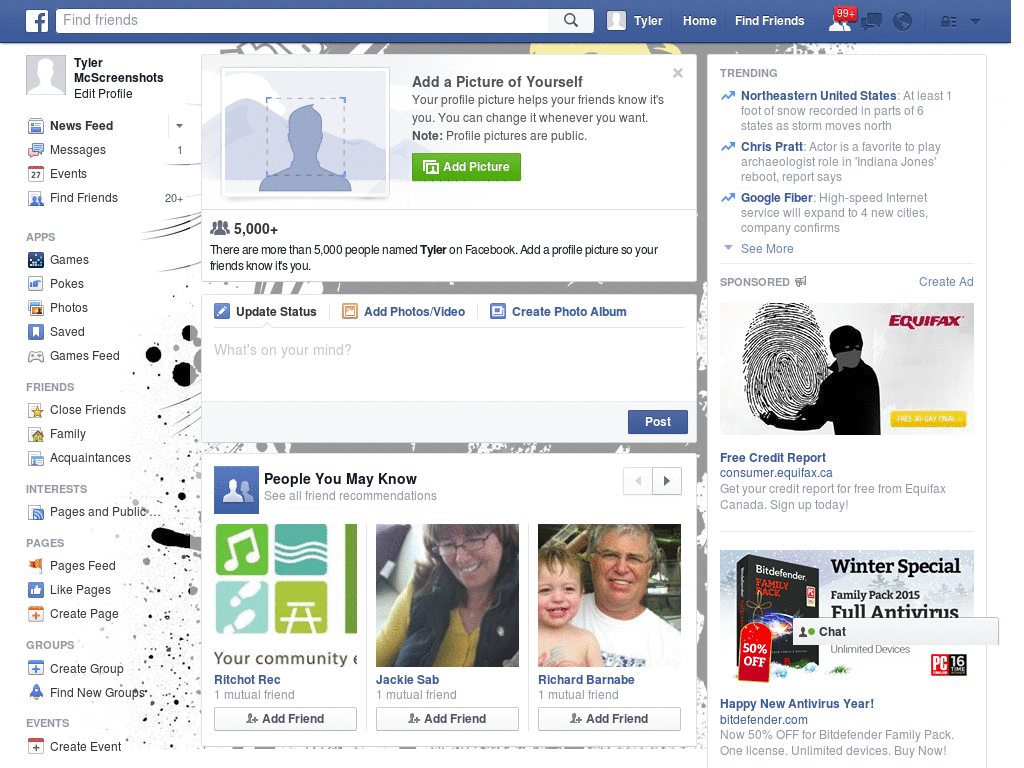
Task: Add Richard Barnabe as friend
Action: pos(609,719)
